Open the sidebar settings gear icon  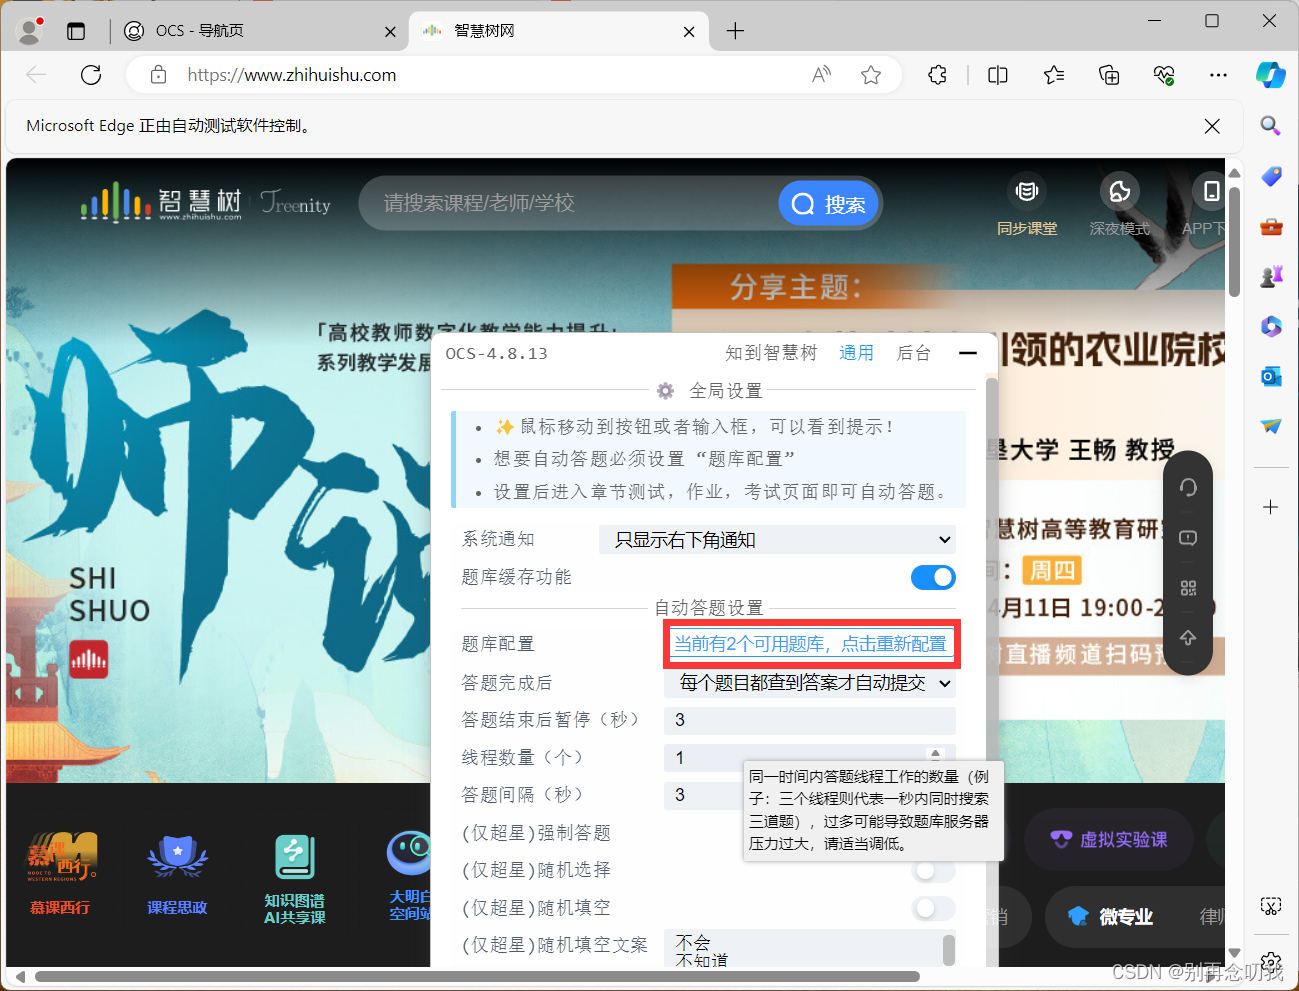[1271, 962]
